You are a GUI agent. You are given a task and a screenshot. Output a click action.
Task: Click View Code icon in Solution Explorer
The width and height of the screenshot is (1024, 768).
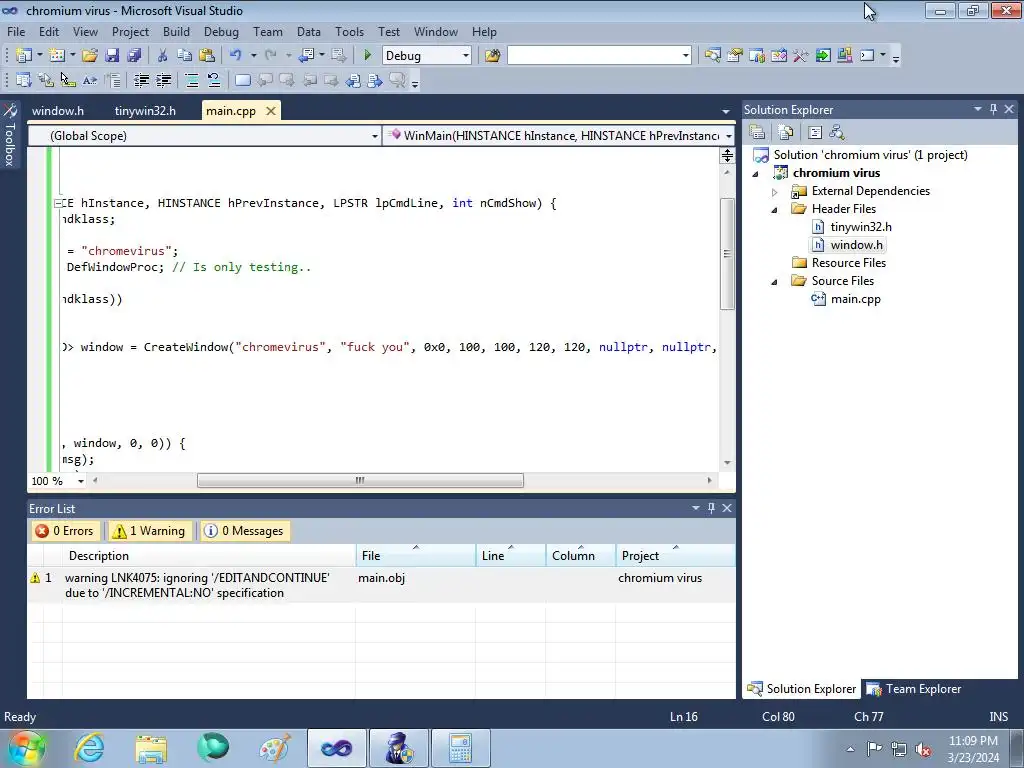click(814, 133)
